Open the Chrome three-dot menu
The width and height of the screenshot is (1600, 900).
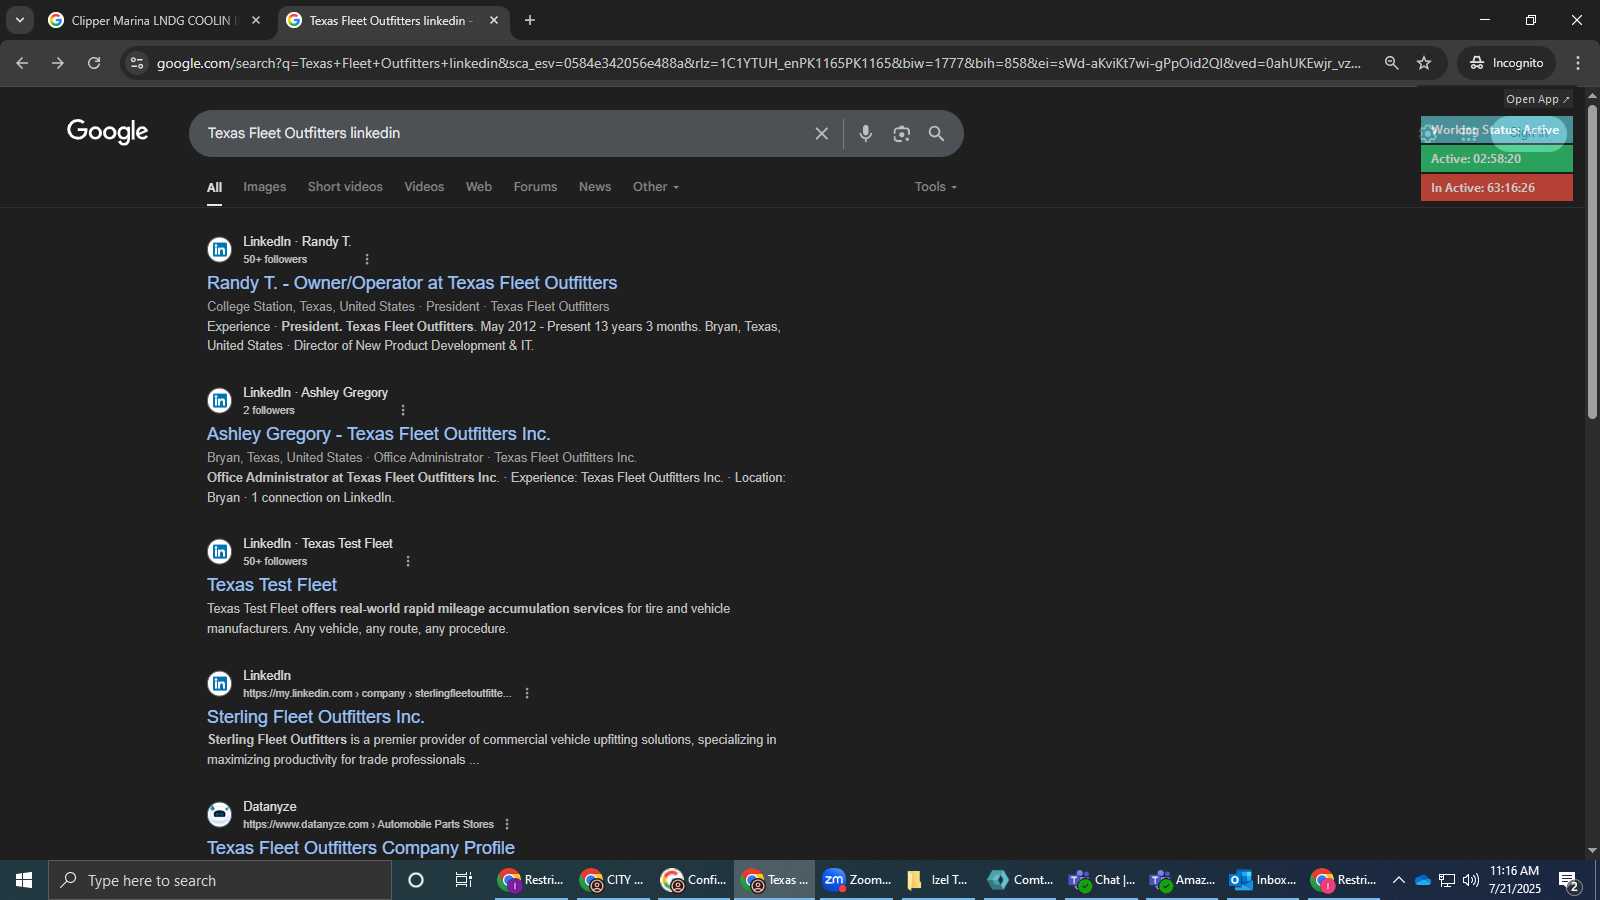click(x=1578, y=63)
